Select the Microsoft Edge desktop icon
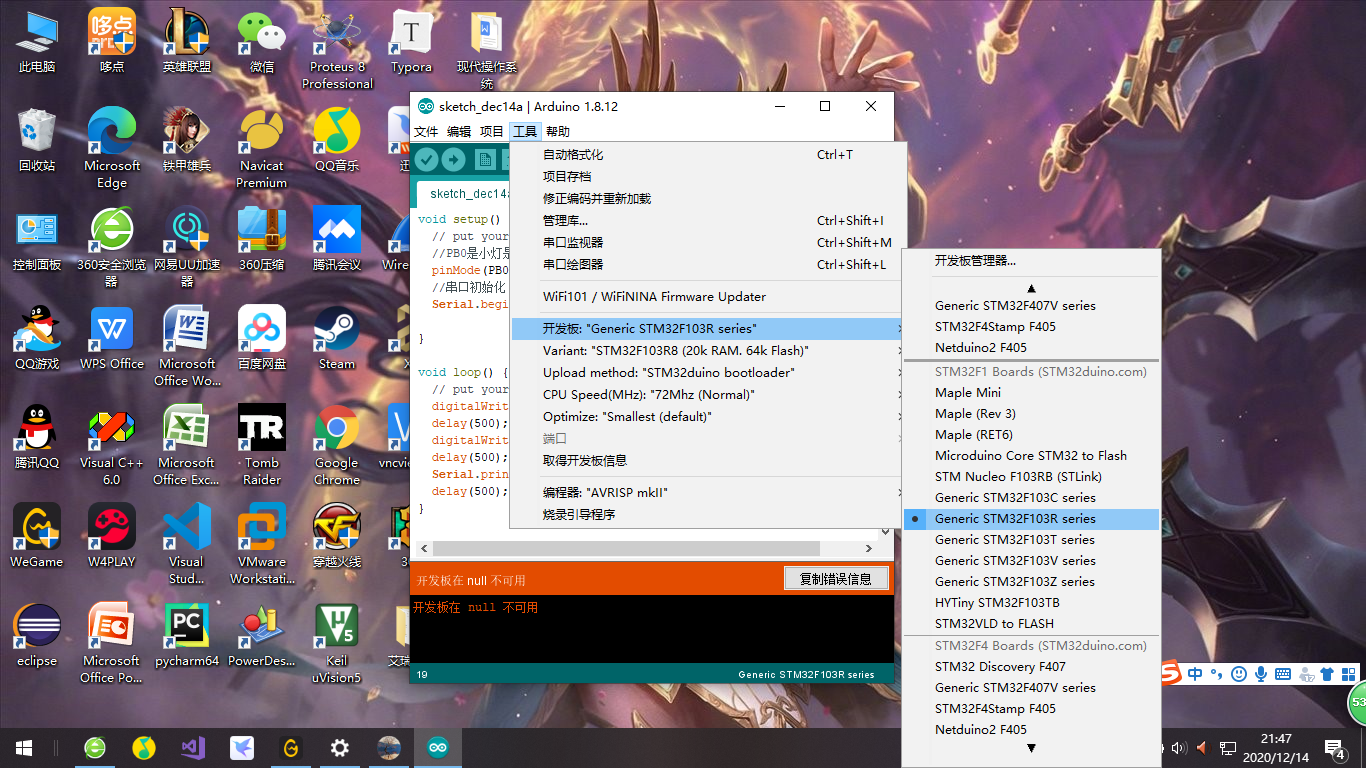The height and width of the screenshot is (768, 1366). pyautogui.click(x=112, y=148)
